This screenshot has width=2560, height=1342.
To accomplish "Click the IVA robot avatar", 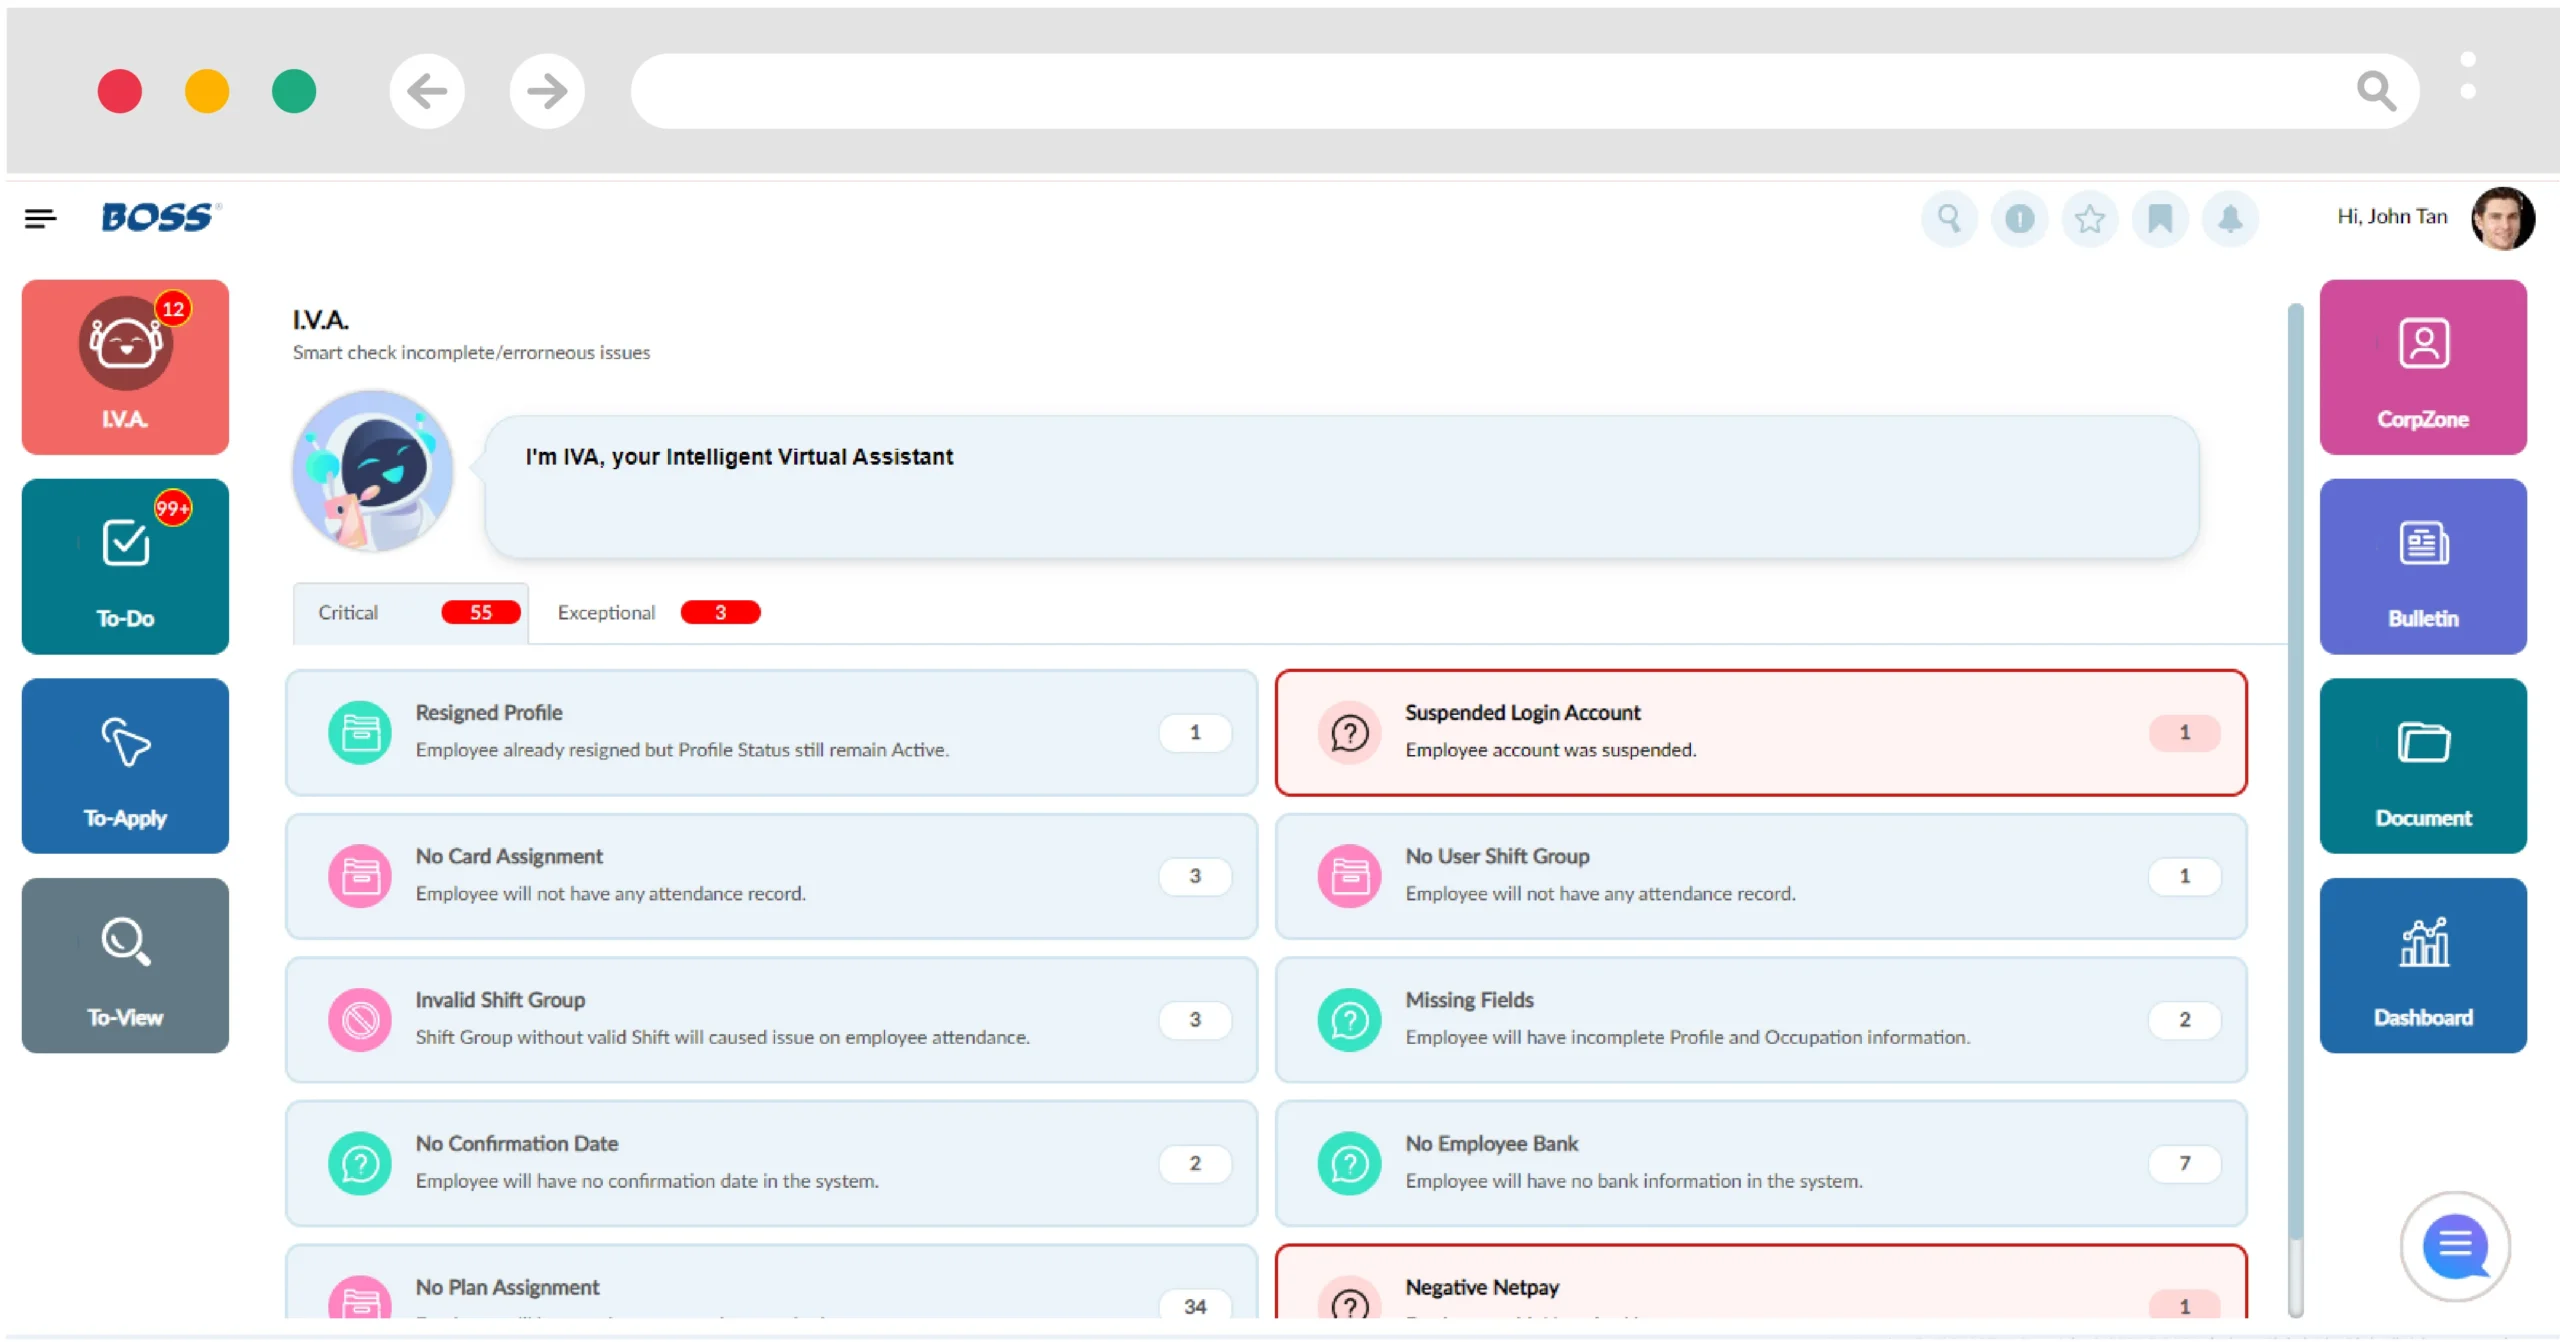I will click(373, 471).
